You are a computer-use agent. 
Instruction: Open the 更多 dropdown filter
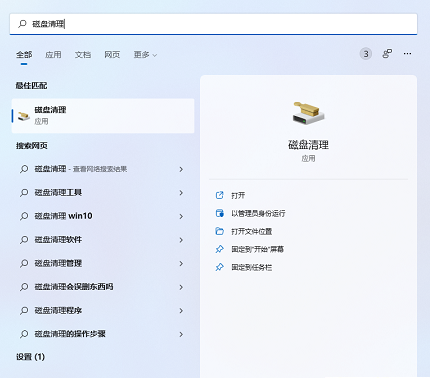[145, 55]
